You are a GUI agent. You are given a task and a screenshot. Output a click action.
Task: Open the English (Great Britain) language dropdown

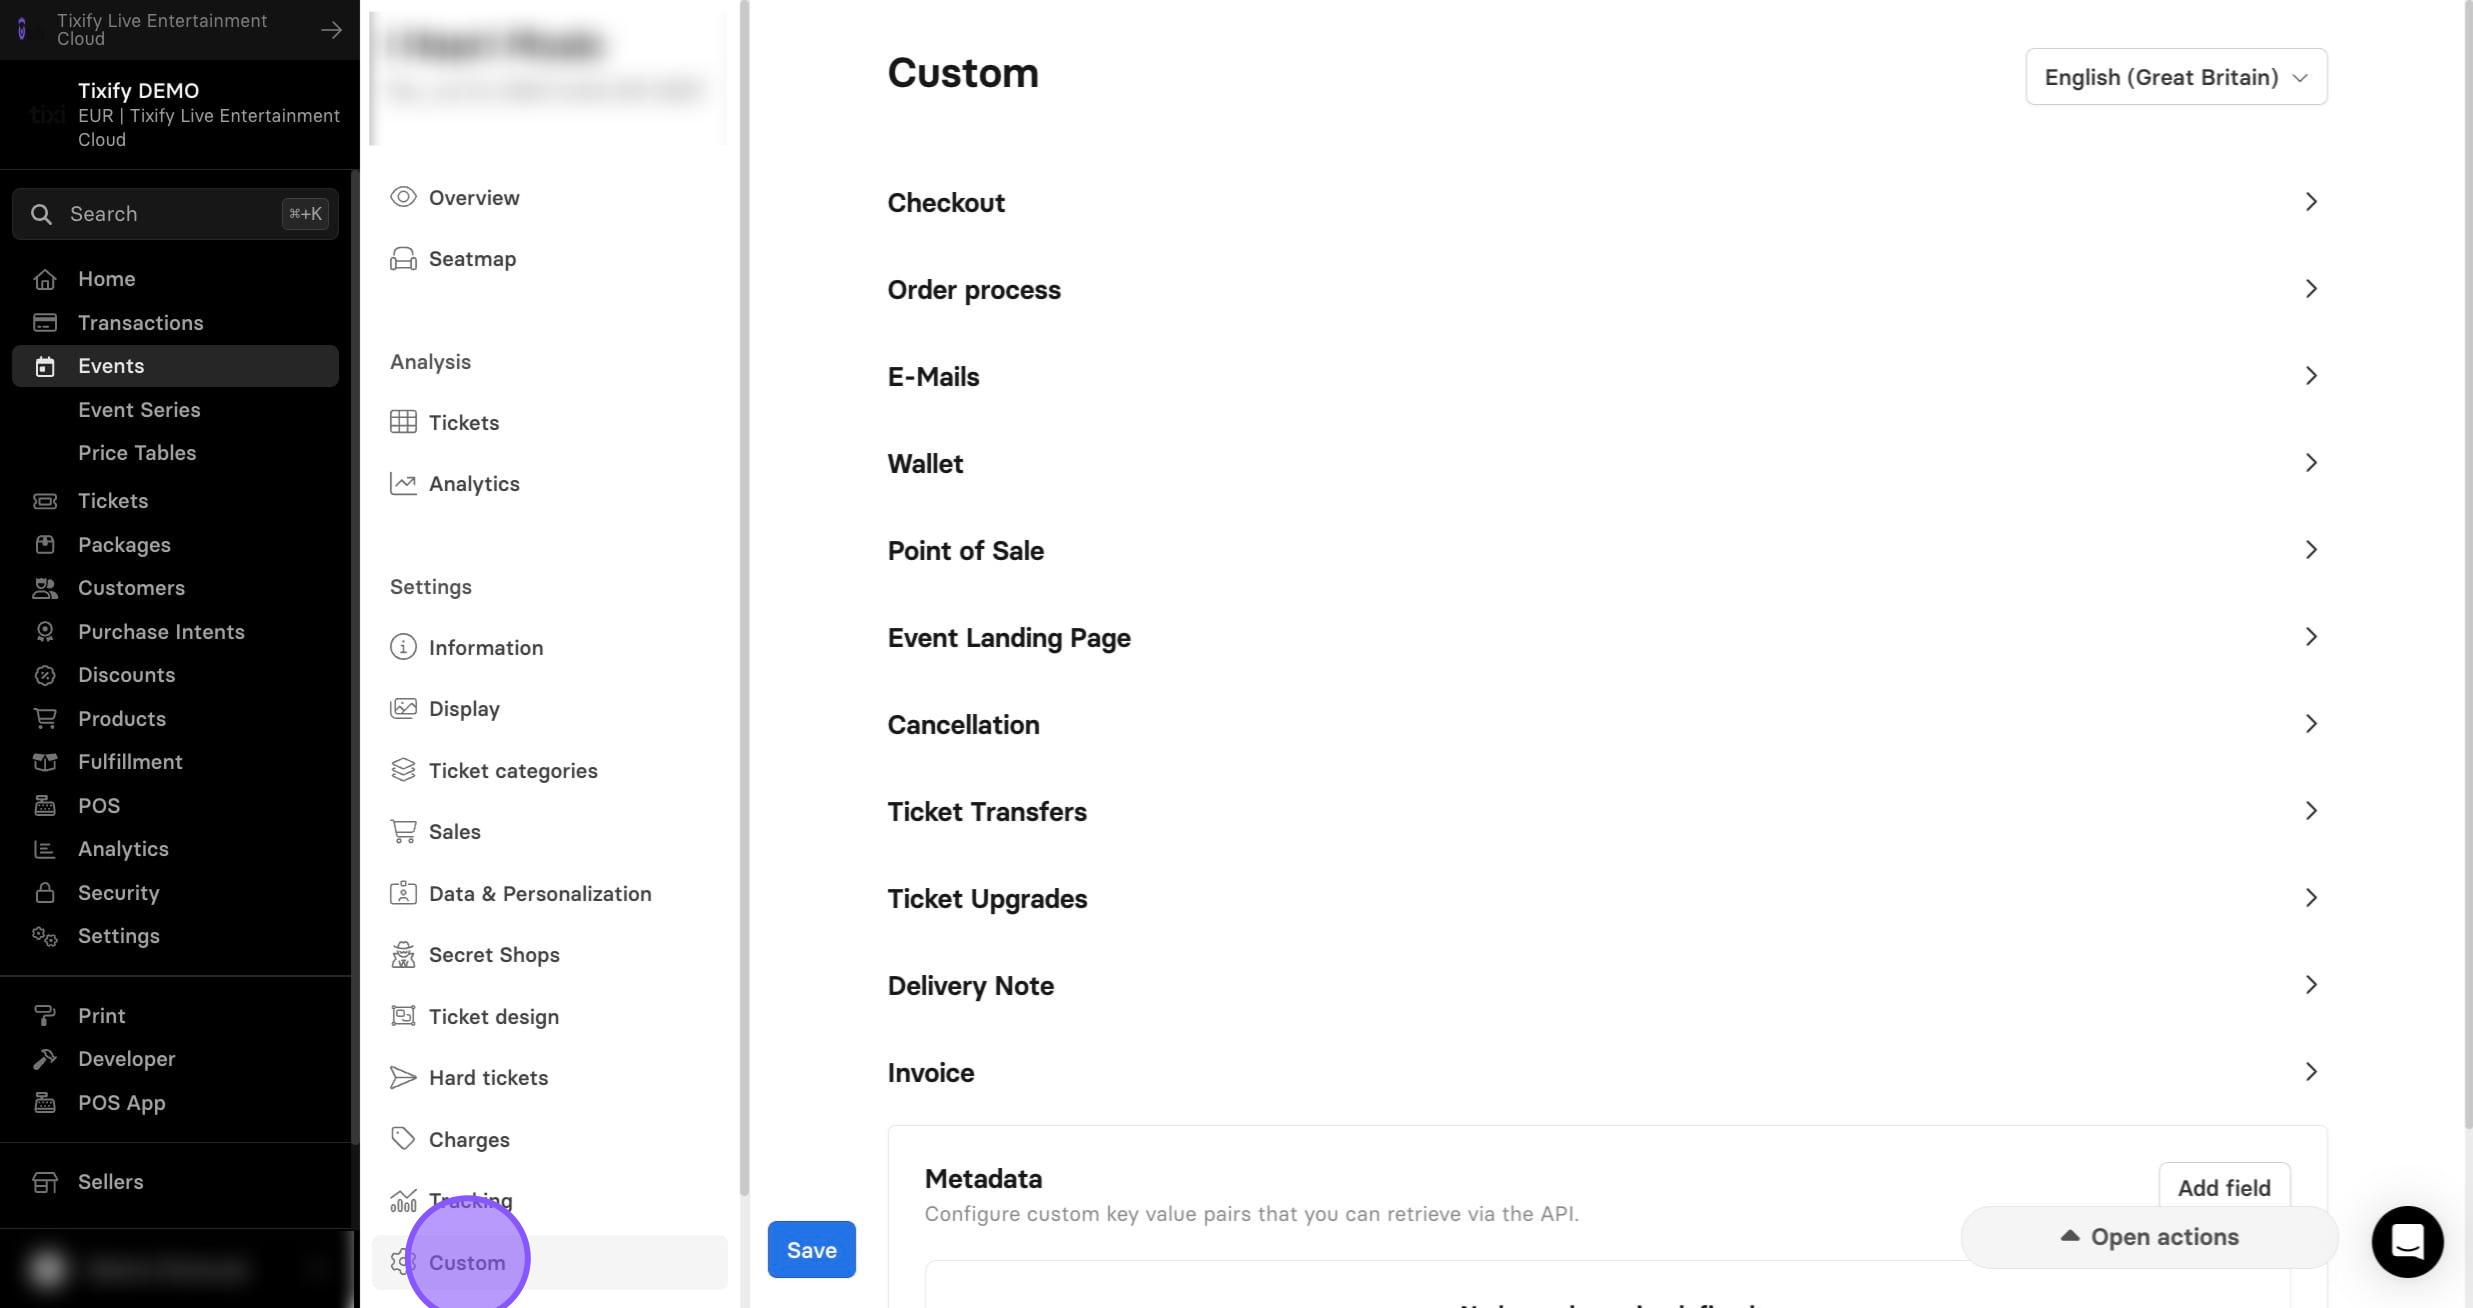(x=2176, y=77)
